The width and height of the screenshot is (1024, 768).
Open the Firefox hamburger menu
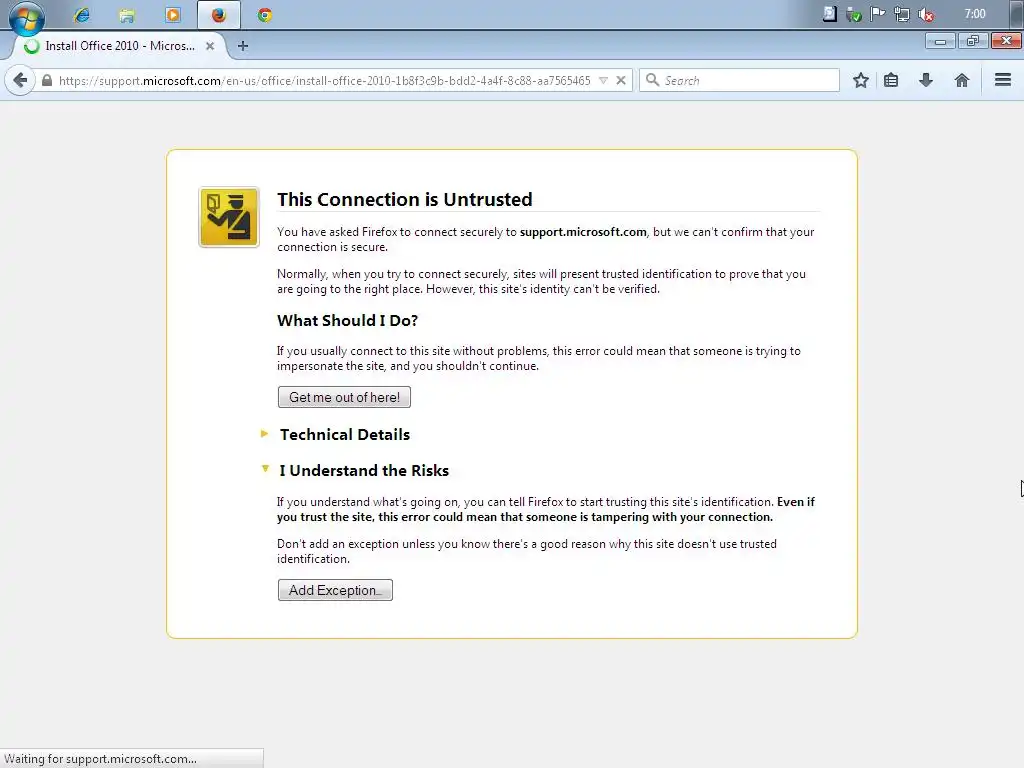1003,80
